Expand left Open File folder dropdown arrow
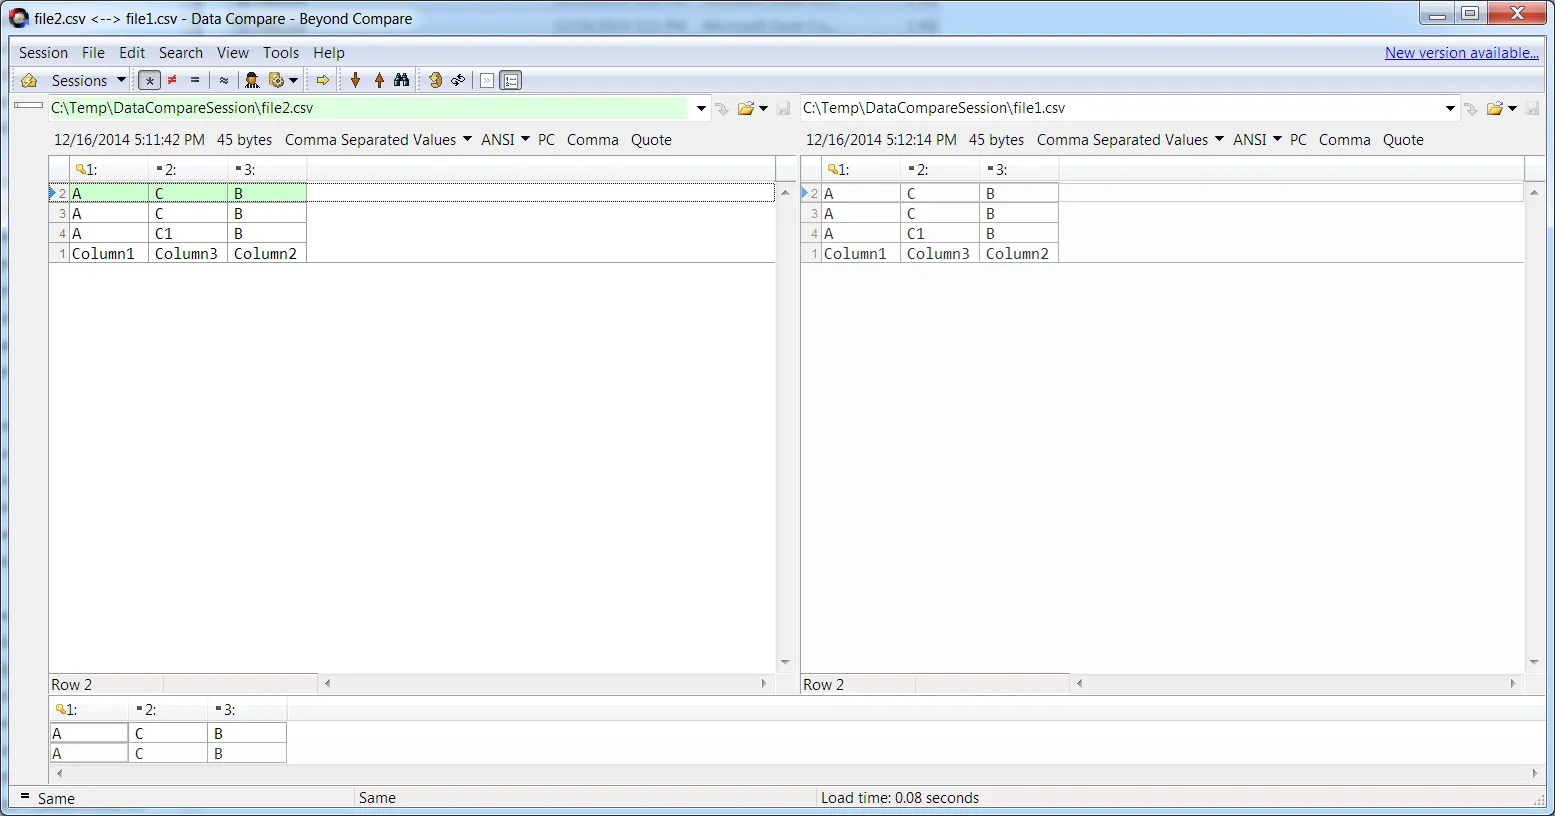The height and width of the screenshot is (816, 1555). pyautogui.click(x=764, y=108)
